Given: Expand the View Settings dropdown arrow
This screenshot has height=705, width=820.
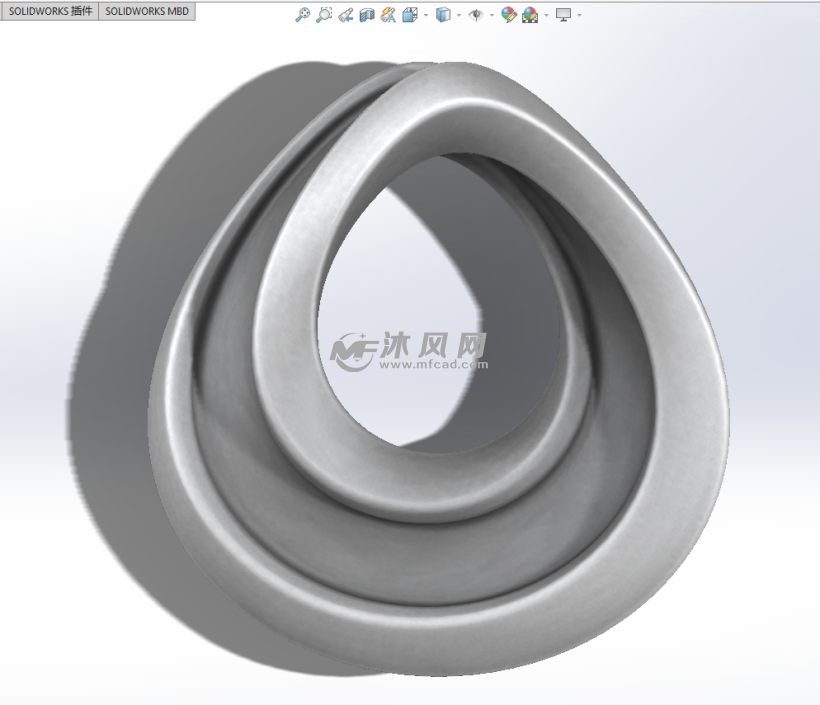Looking at the screenshot, I should [579, 15].
